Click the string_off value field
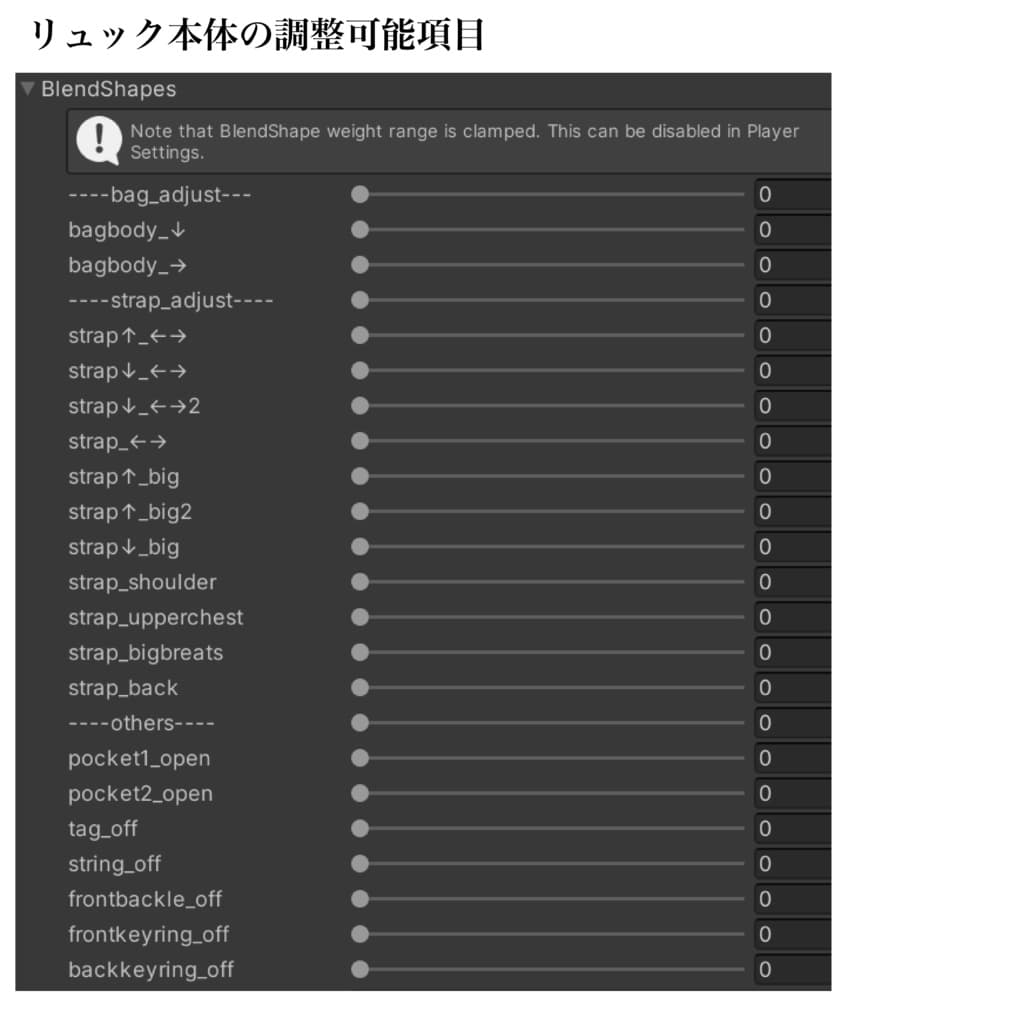The image size is (1024, 1024). click(x=790, y=863)
